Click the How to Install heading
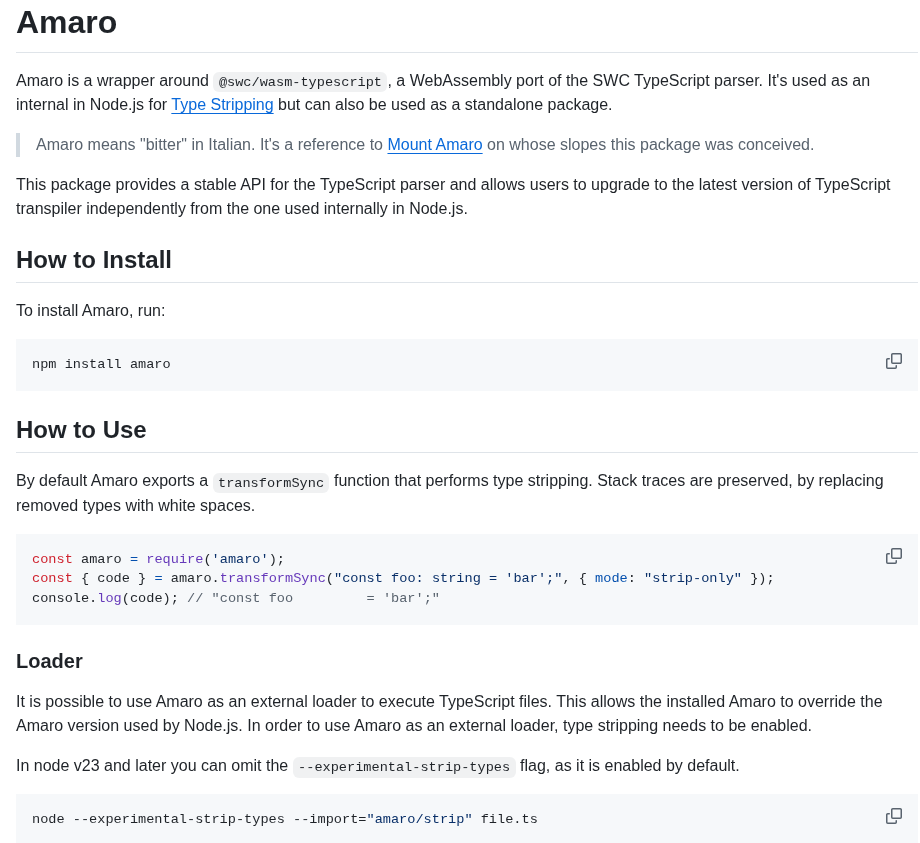The height and width of the screenshot is (843, 920). click(x=94, y=260)
